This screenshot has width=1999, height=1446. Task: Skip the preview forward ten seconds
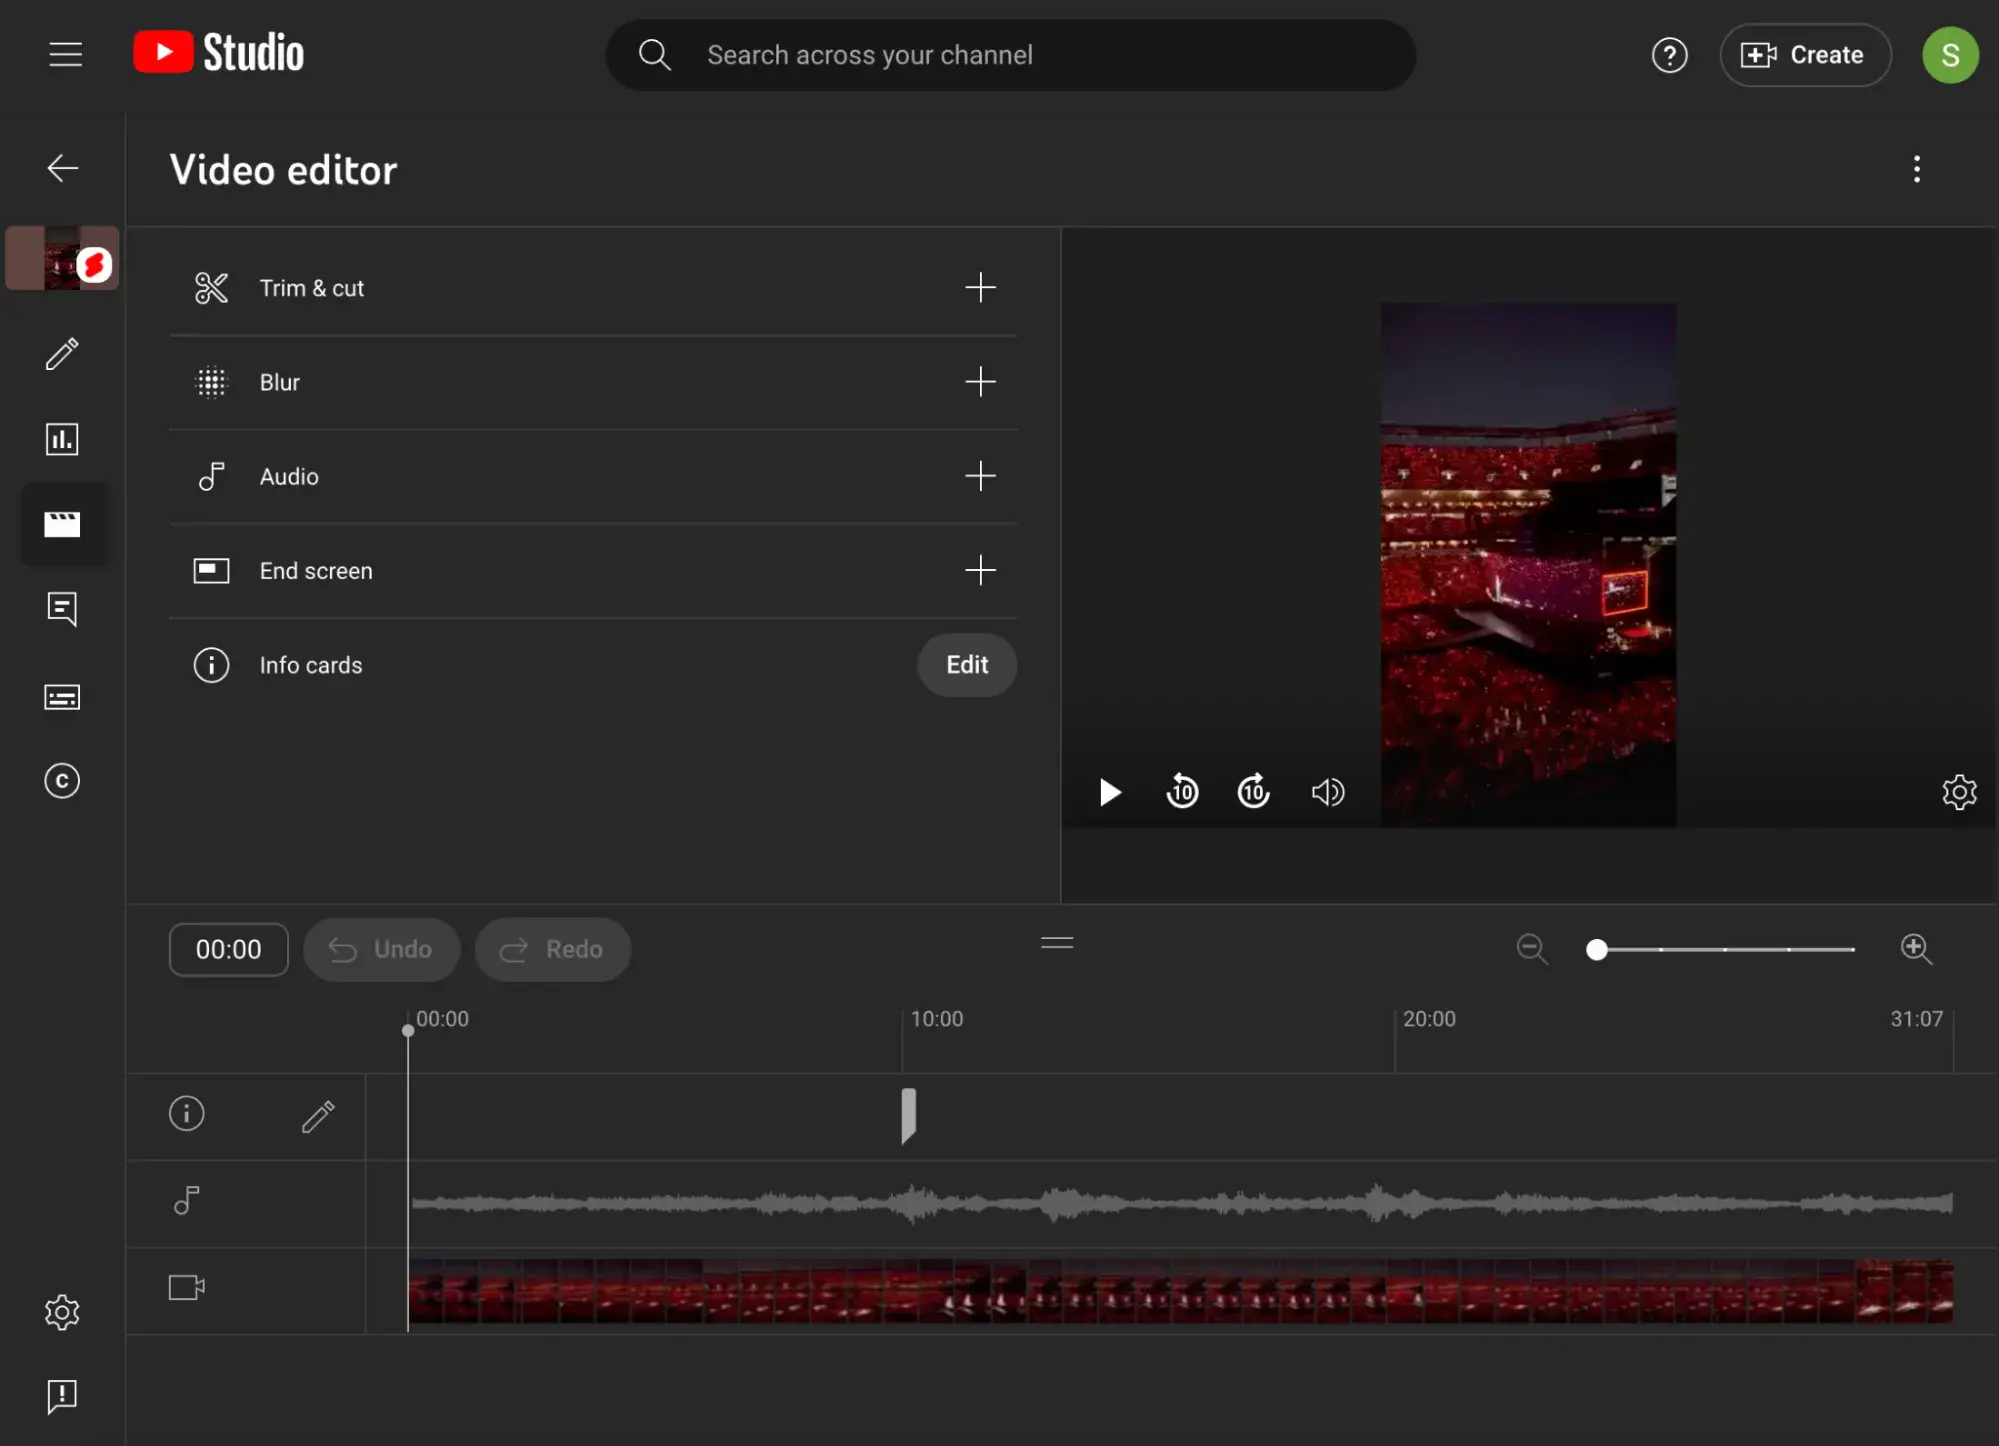pyautogui.click(x=1253, y=792)
